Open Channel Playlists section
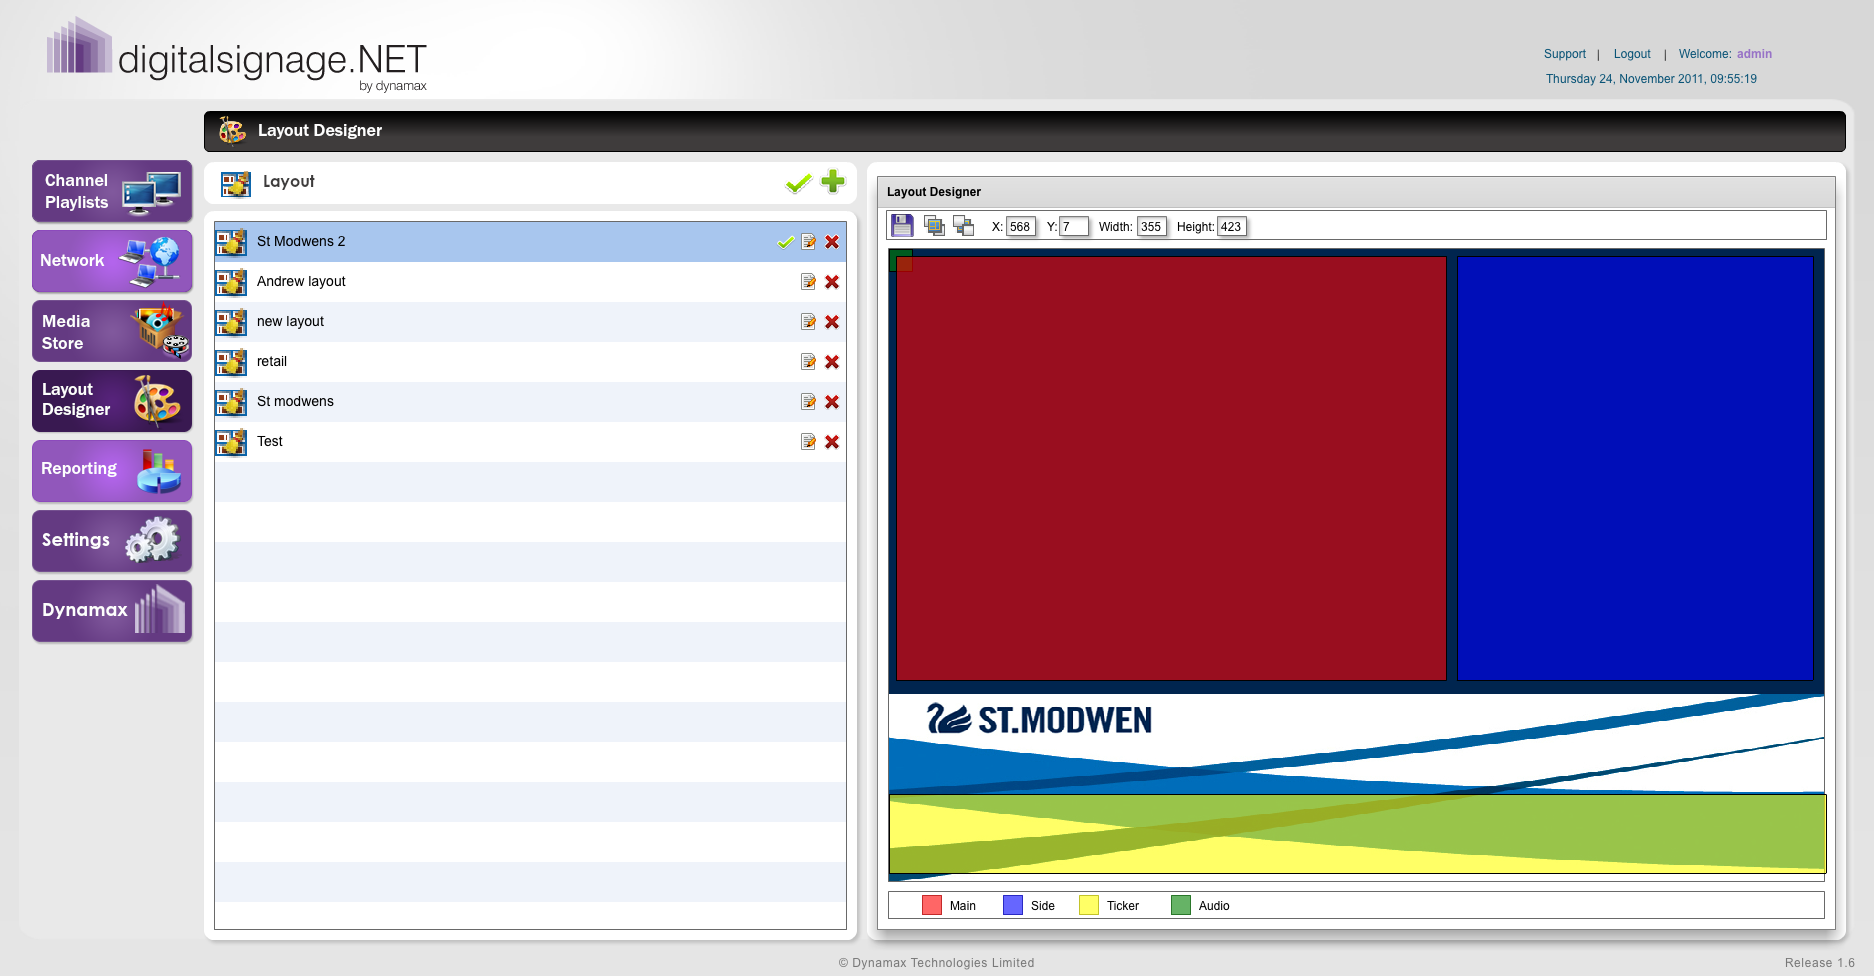Screen dimensions: 1874x976 coord(112,191)
